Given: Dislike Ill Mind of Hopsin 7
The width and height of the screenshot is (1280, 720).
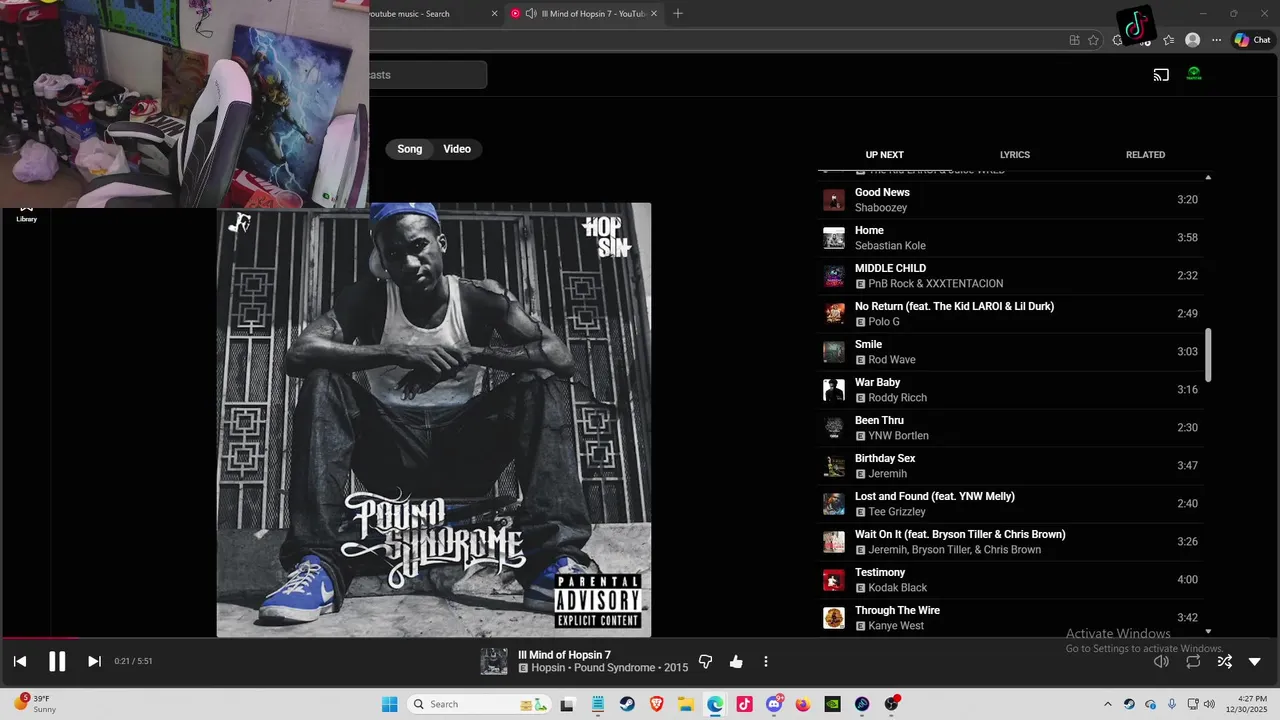Looking at the screenshot, I should click(x=705, y=661).
